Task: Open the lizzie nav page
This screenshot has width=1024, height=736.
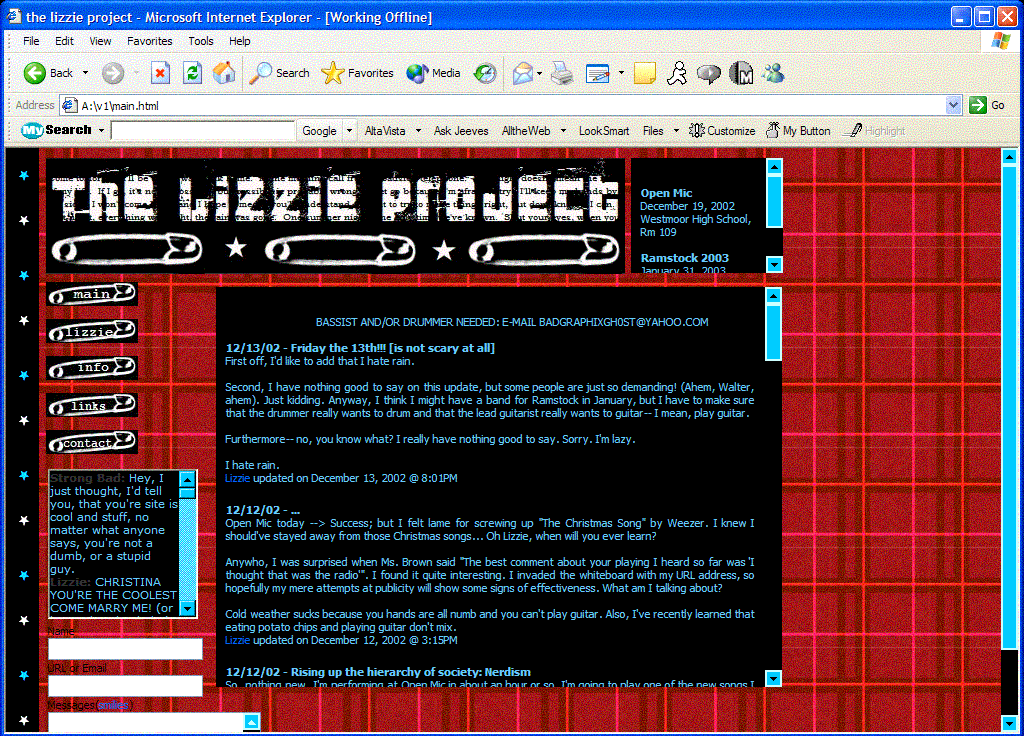Action: [92, 332]
